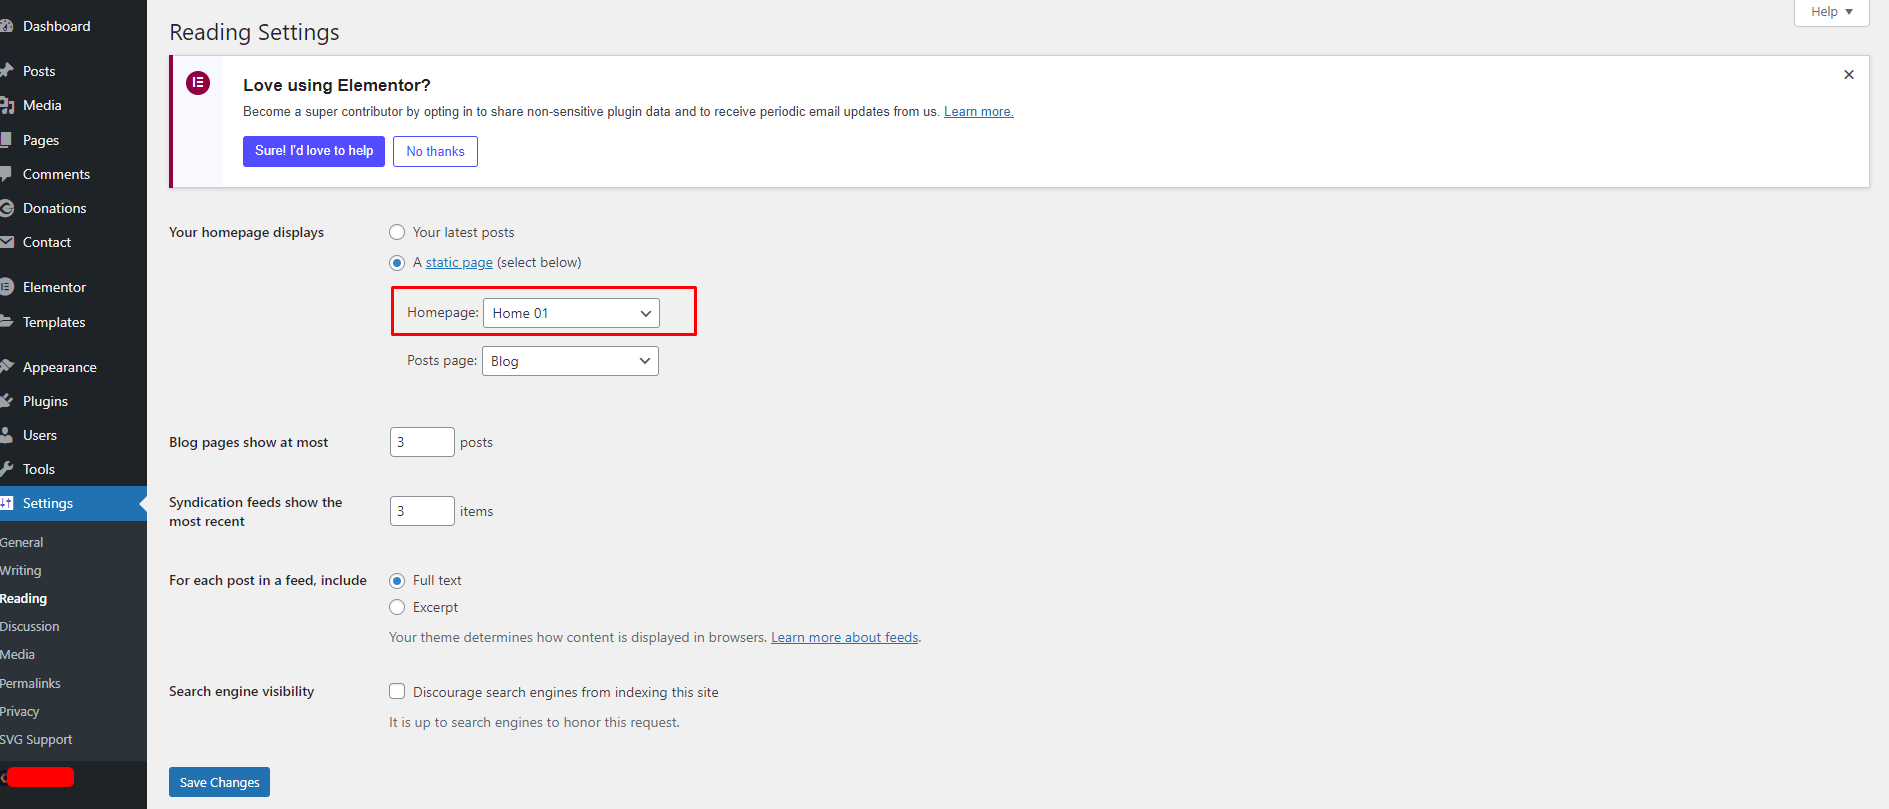The width and height of the screenshot is (1889, 809).
Task: Click the blog pages posts number field
Action: click(x=422, y=442)
